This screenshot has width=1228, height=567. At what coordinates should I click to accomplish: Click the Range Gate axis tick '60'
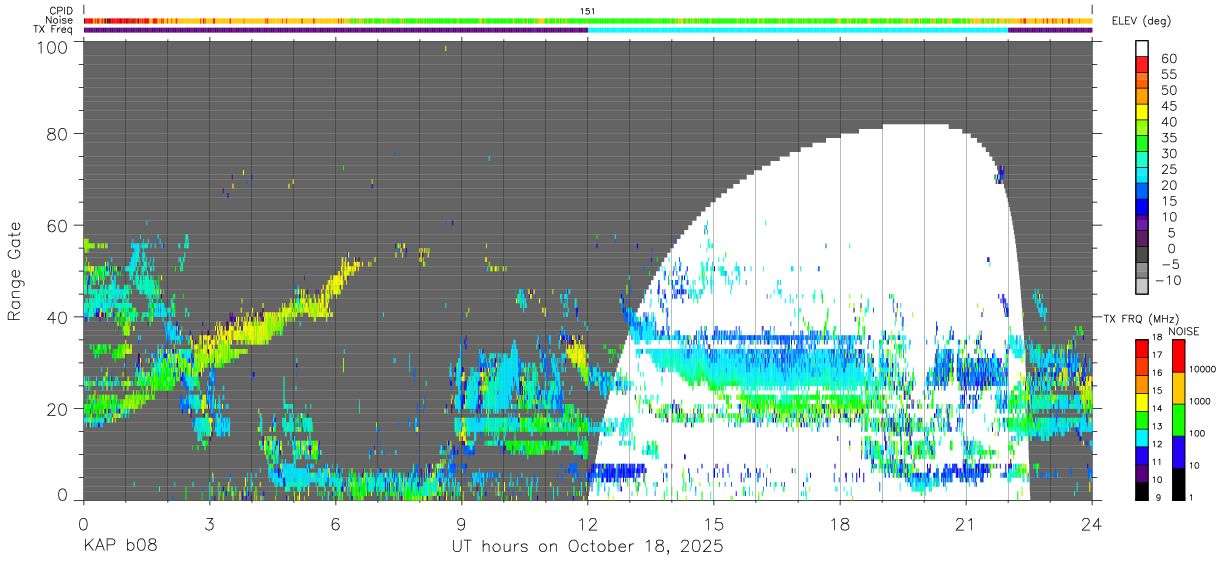[58, 226]
